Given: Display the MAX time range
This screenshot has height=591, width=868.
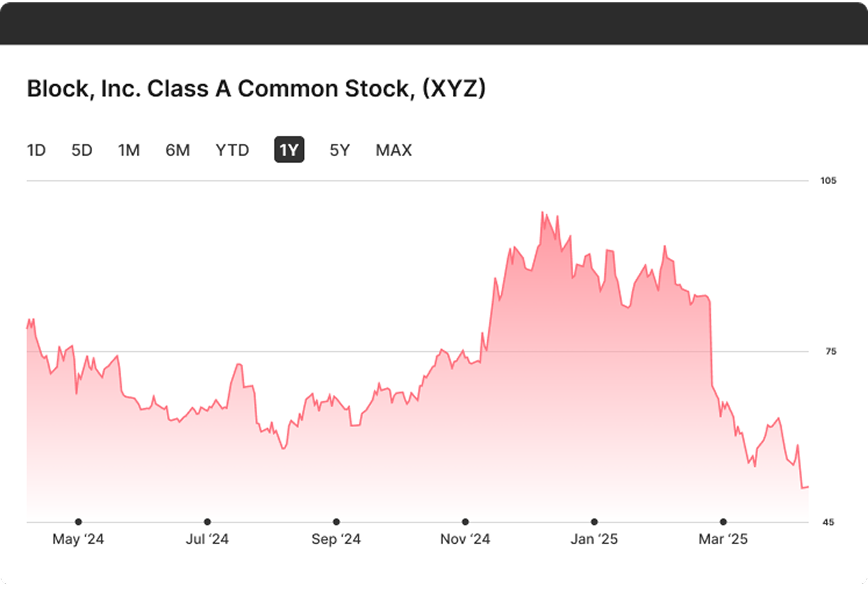Looking at the screenshot, I should point(394,150).
